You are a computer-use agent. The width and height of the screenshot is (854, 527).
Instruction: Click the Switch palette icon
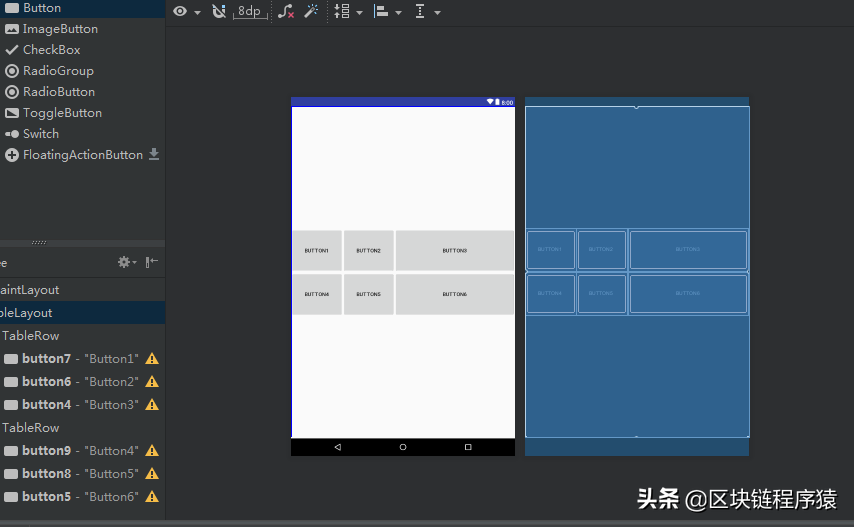coord(11,134)
